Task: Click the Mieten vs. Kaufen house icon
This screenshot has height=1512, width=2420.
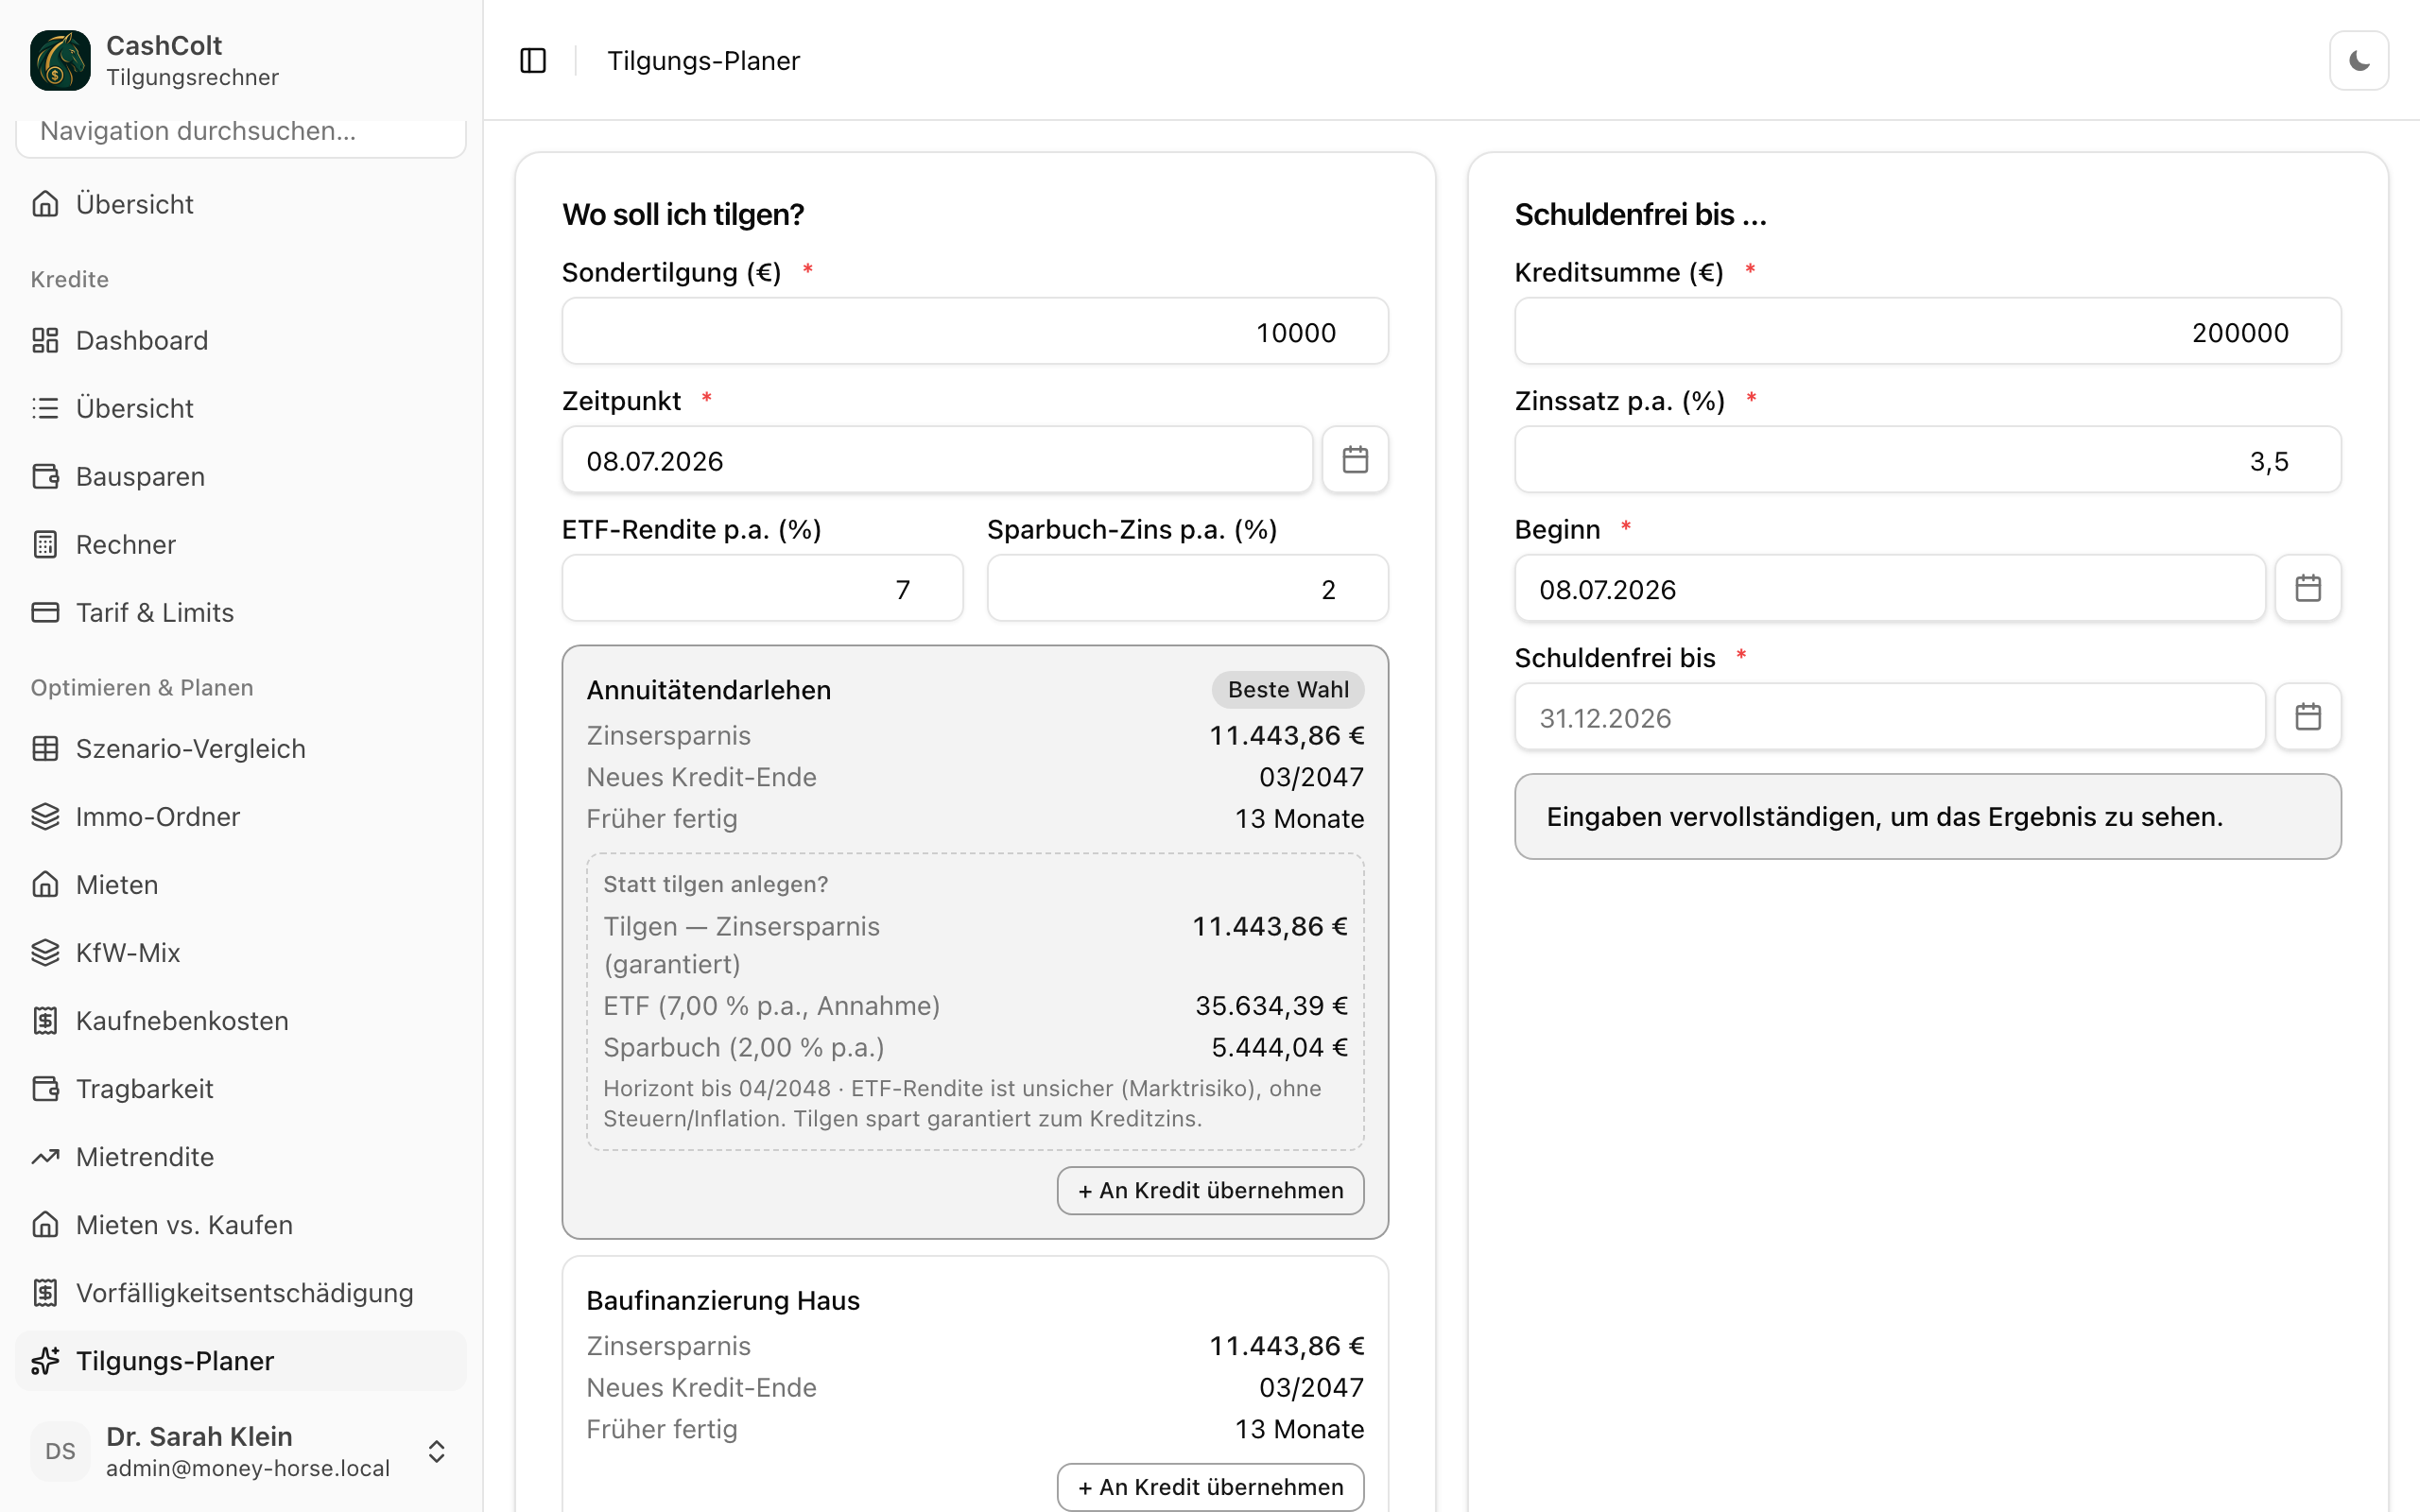Action: click(x=45, y=1224)
